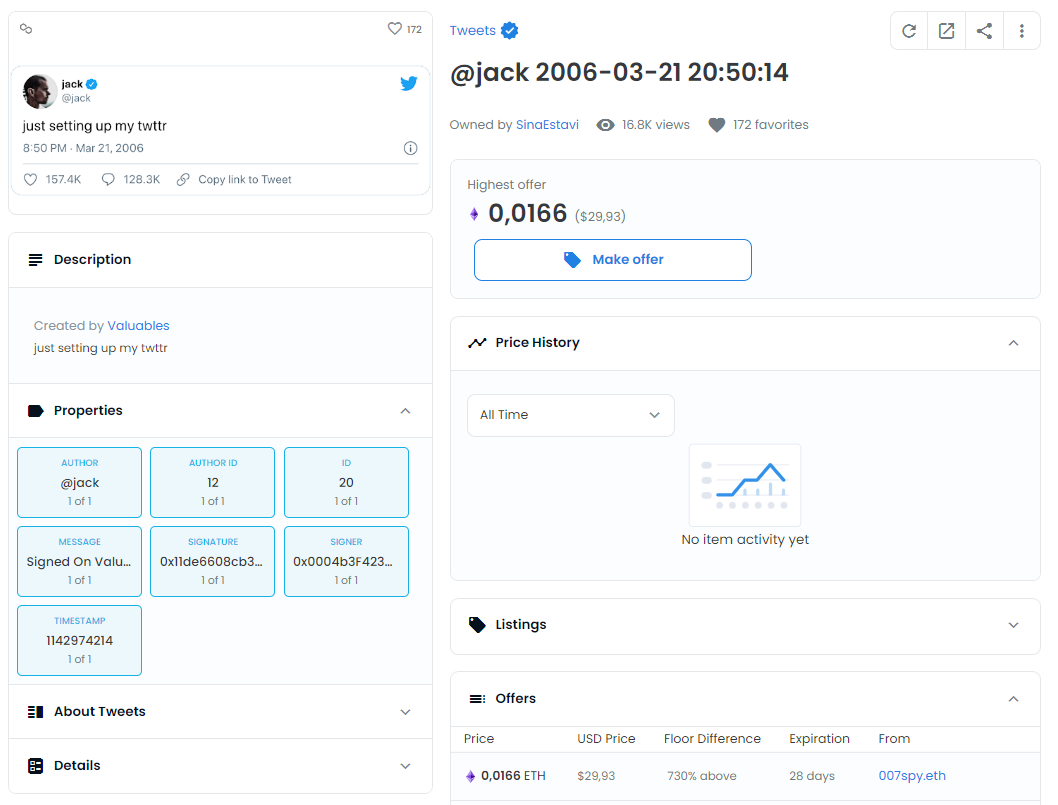Click the jack display name in tweet
Viewport: 1058px width, 805px height.
72,84
